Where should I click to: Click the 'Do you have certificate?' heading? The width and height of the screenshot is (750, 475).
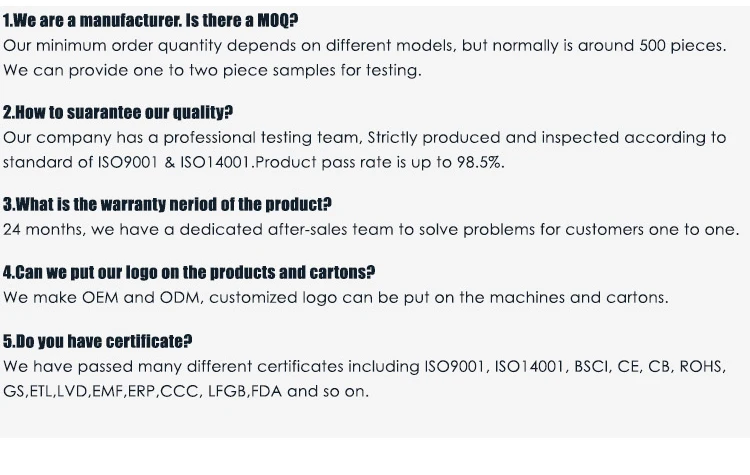(x=98, y=341)
